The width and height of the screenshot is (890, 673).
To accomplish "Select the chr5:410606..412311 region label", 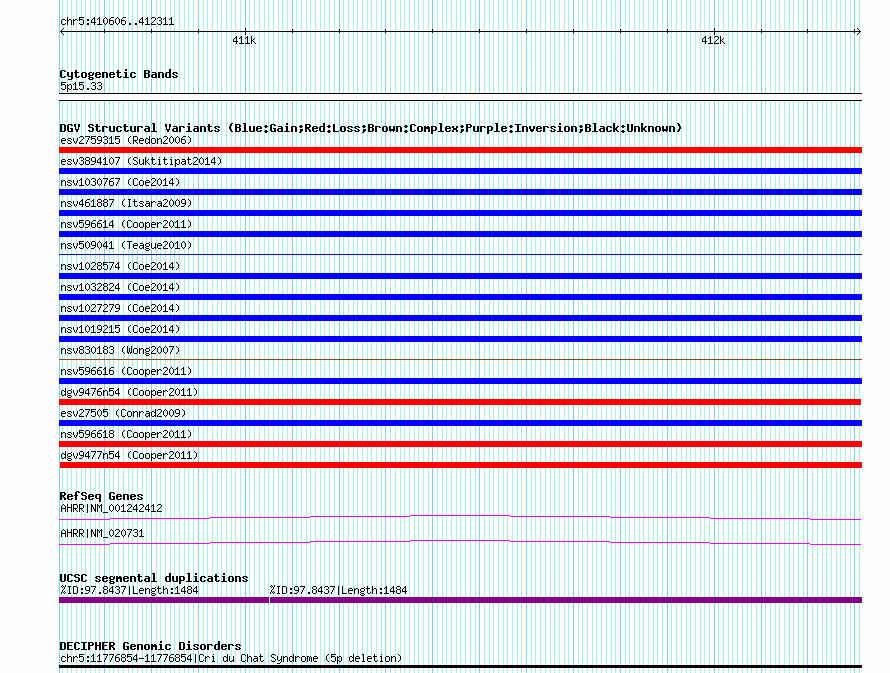I will coord(117,22).
